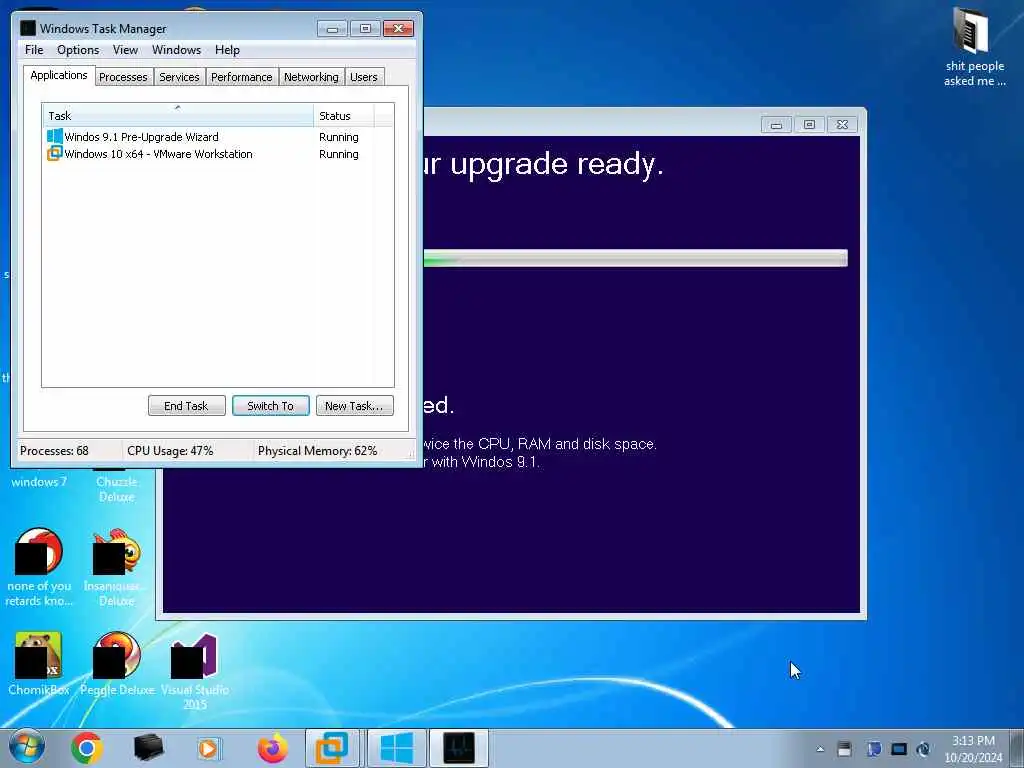This screenshot has width=1024, height=768.
Task: Open the 'shit people asked me' folder icon
Action: coord(974,47)
